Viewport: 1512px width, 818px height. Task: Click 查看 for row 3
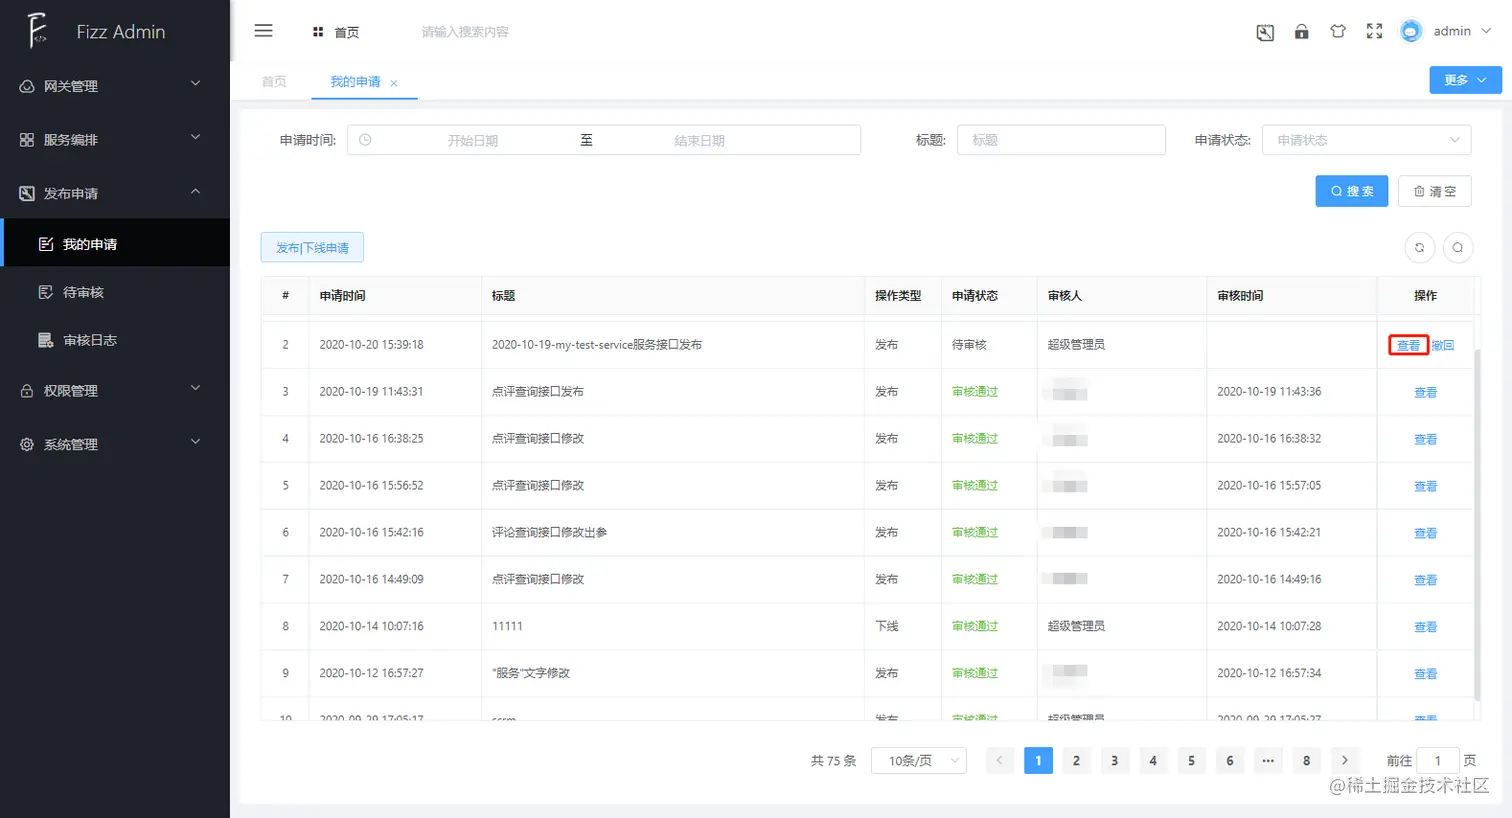tap(1425, 392)
